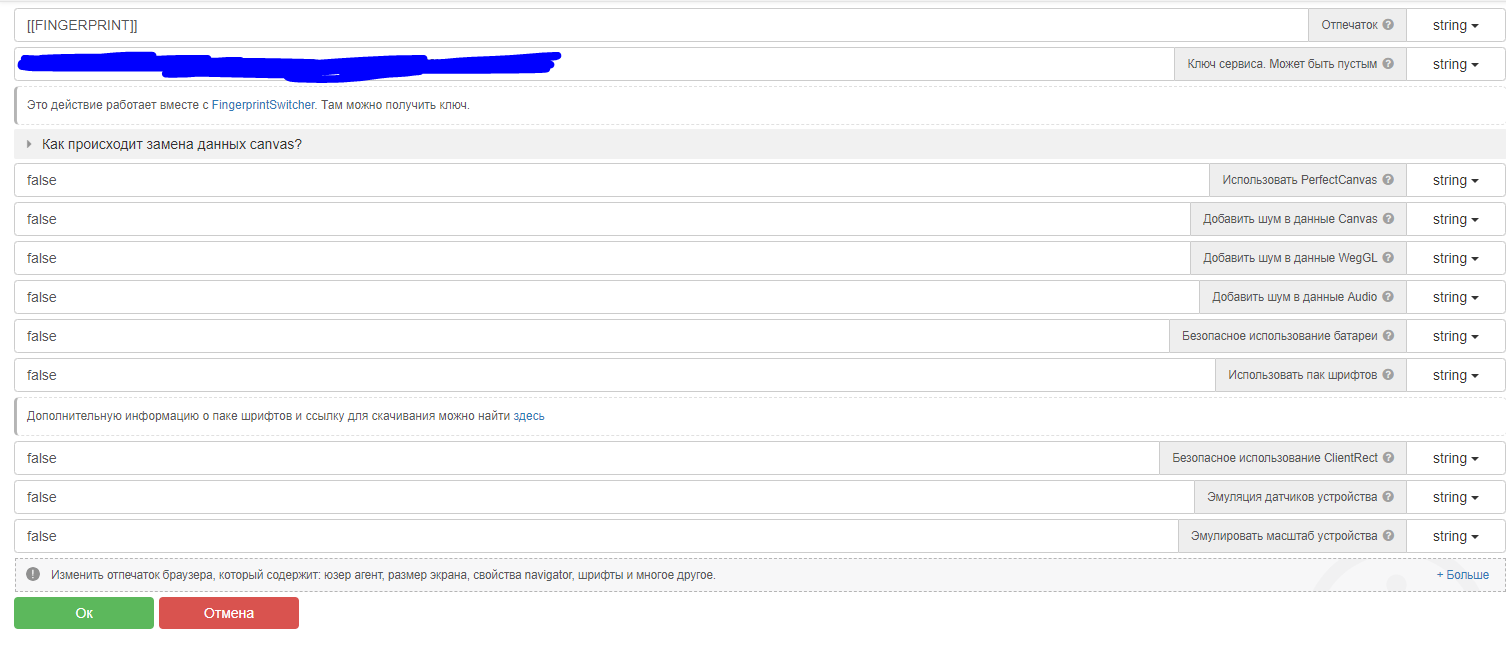Viewport: 1506px width, 646px height.
Task: Click help icon beside Ключ сервиса label
Action: click(x=1388, y=64)
